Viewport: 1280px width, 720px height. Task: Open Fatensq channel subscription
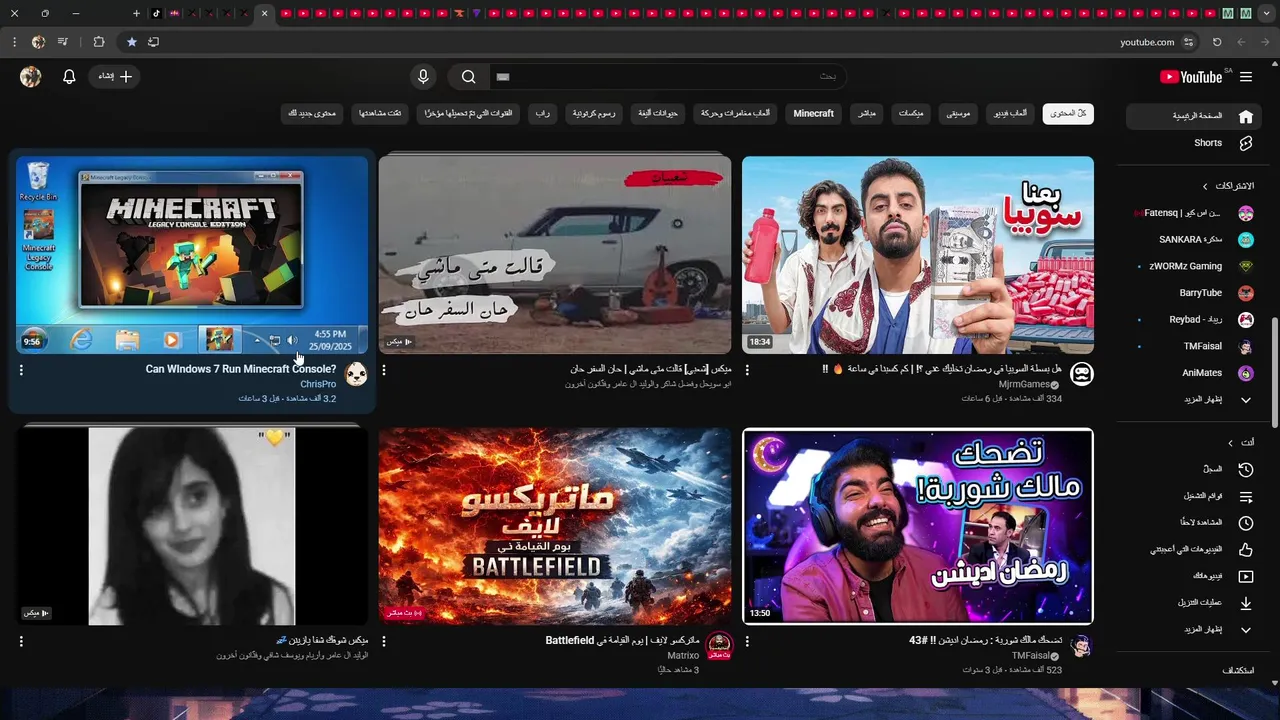[x=1193, y=213]
